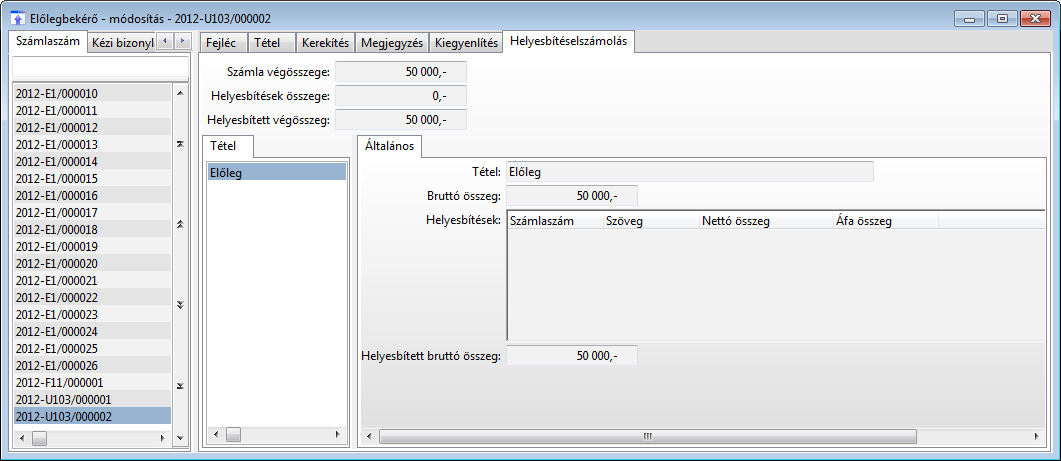The width and height of the screenshot is (1061, 461).
Task: Click the invoice list scroll-down arrow
Action: (180, 438)
